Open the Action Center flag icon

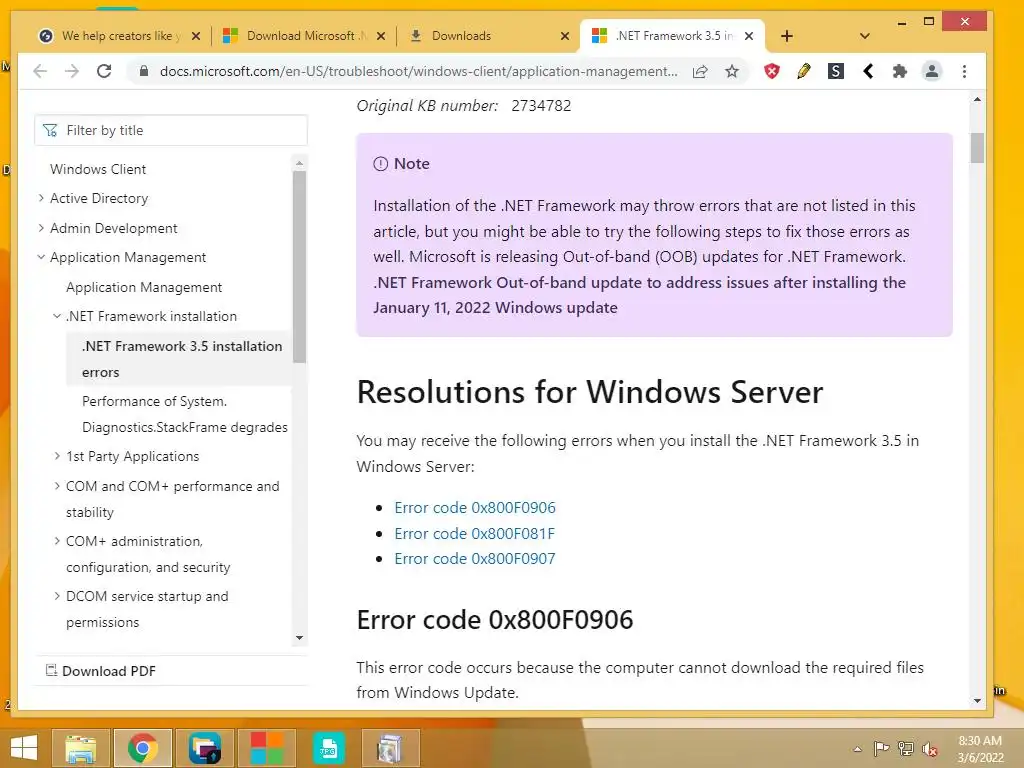tap(881, 748)
